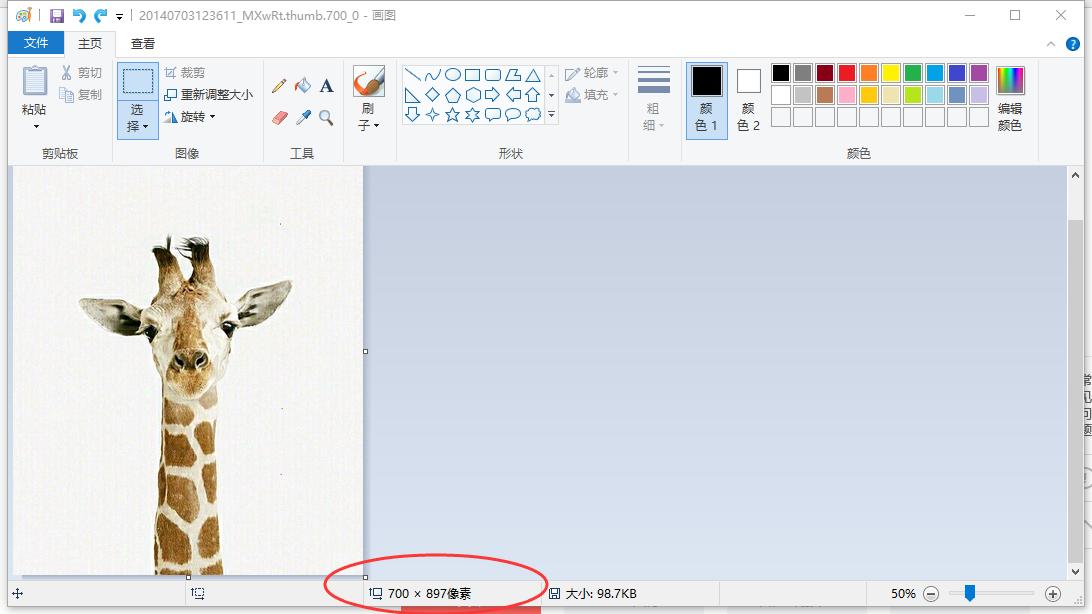Viewport: 1092px width, 614px height.
Task: Select the Pencil tool
Action: coord(277,86)
